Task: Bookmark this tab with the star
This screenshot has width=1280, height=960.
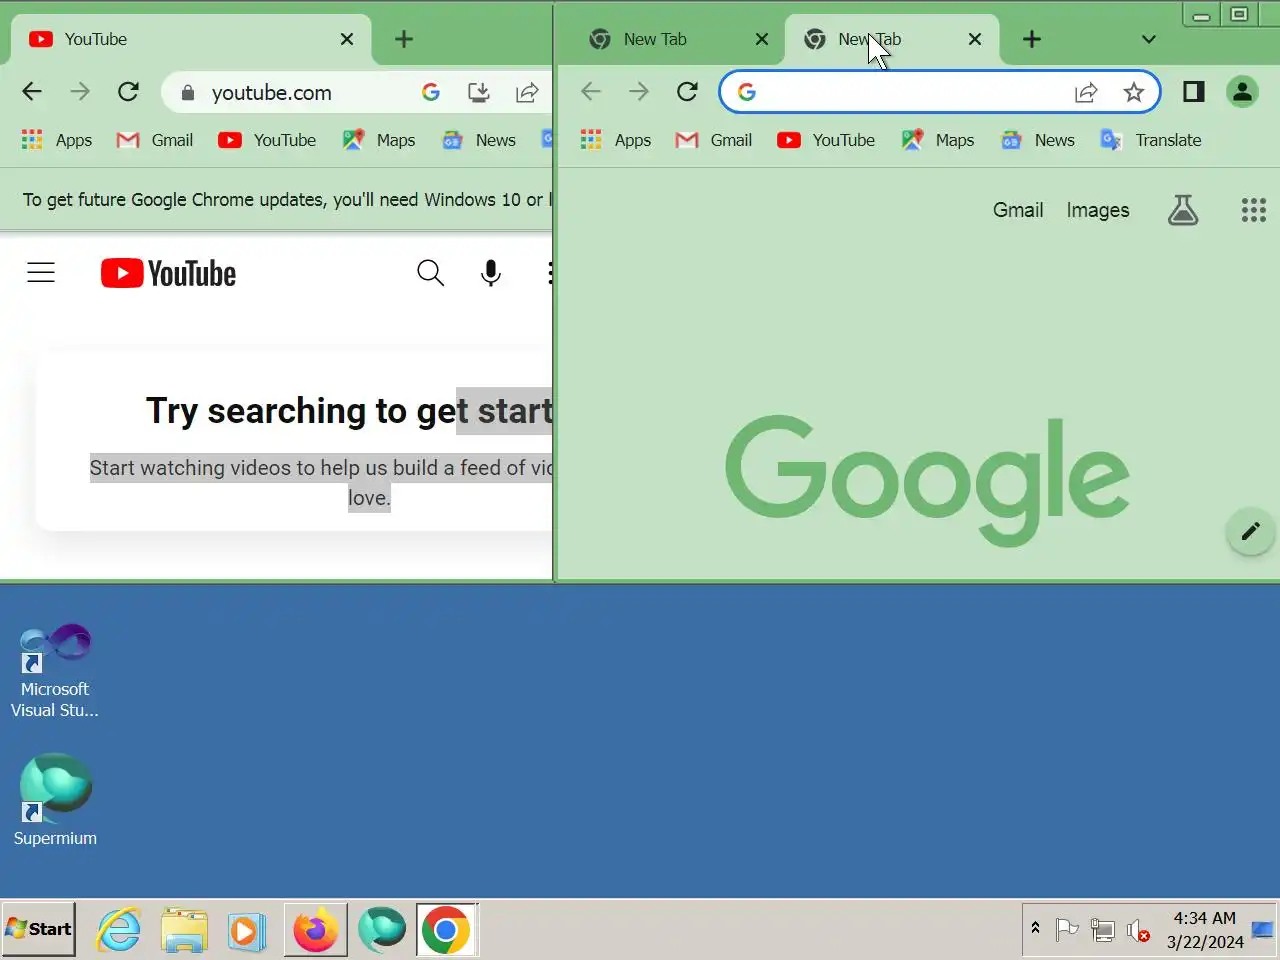Action: tap(1133, 92)
